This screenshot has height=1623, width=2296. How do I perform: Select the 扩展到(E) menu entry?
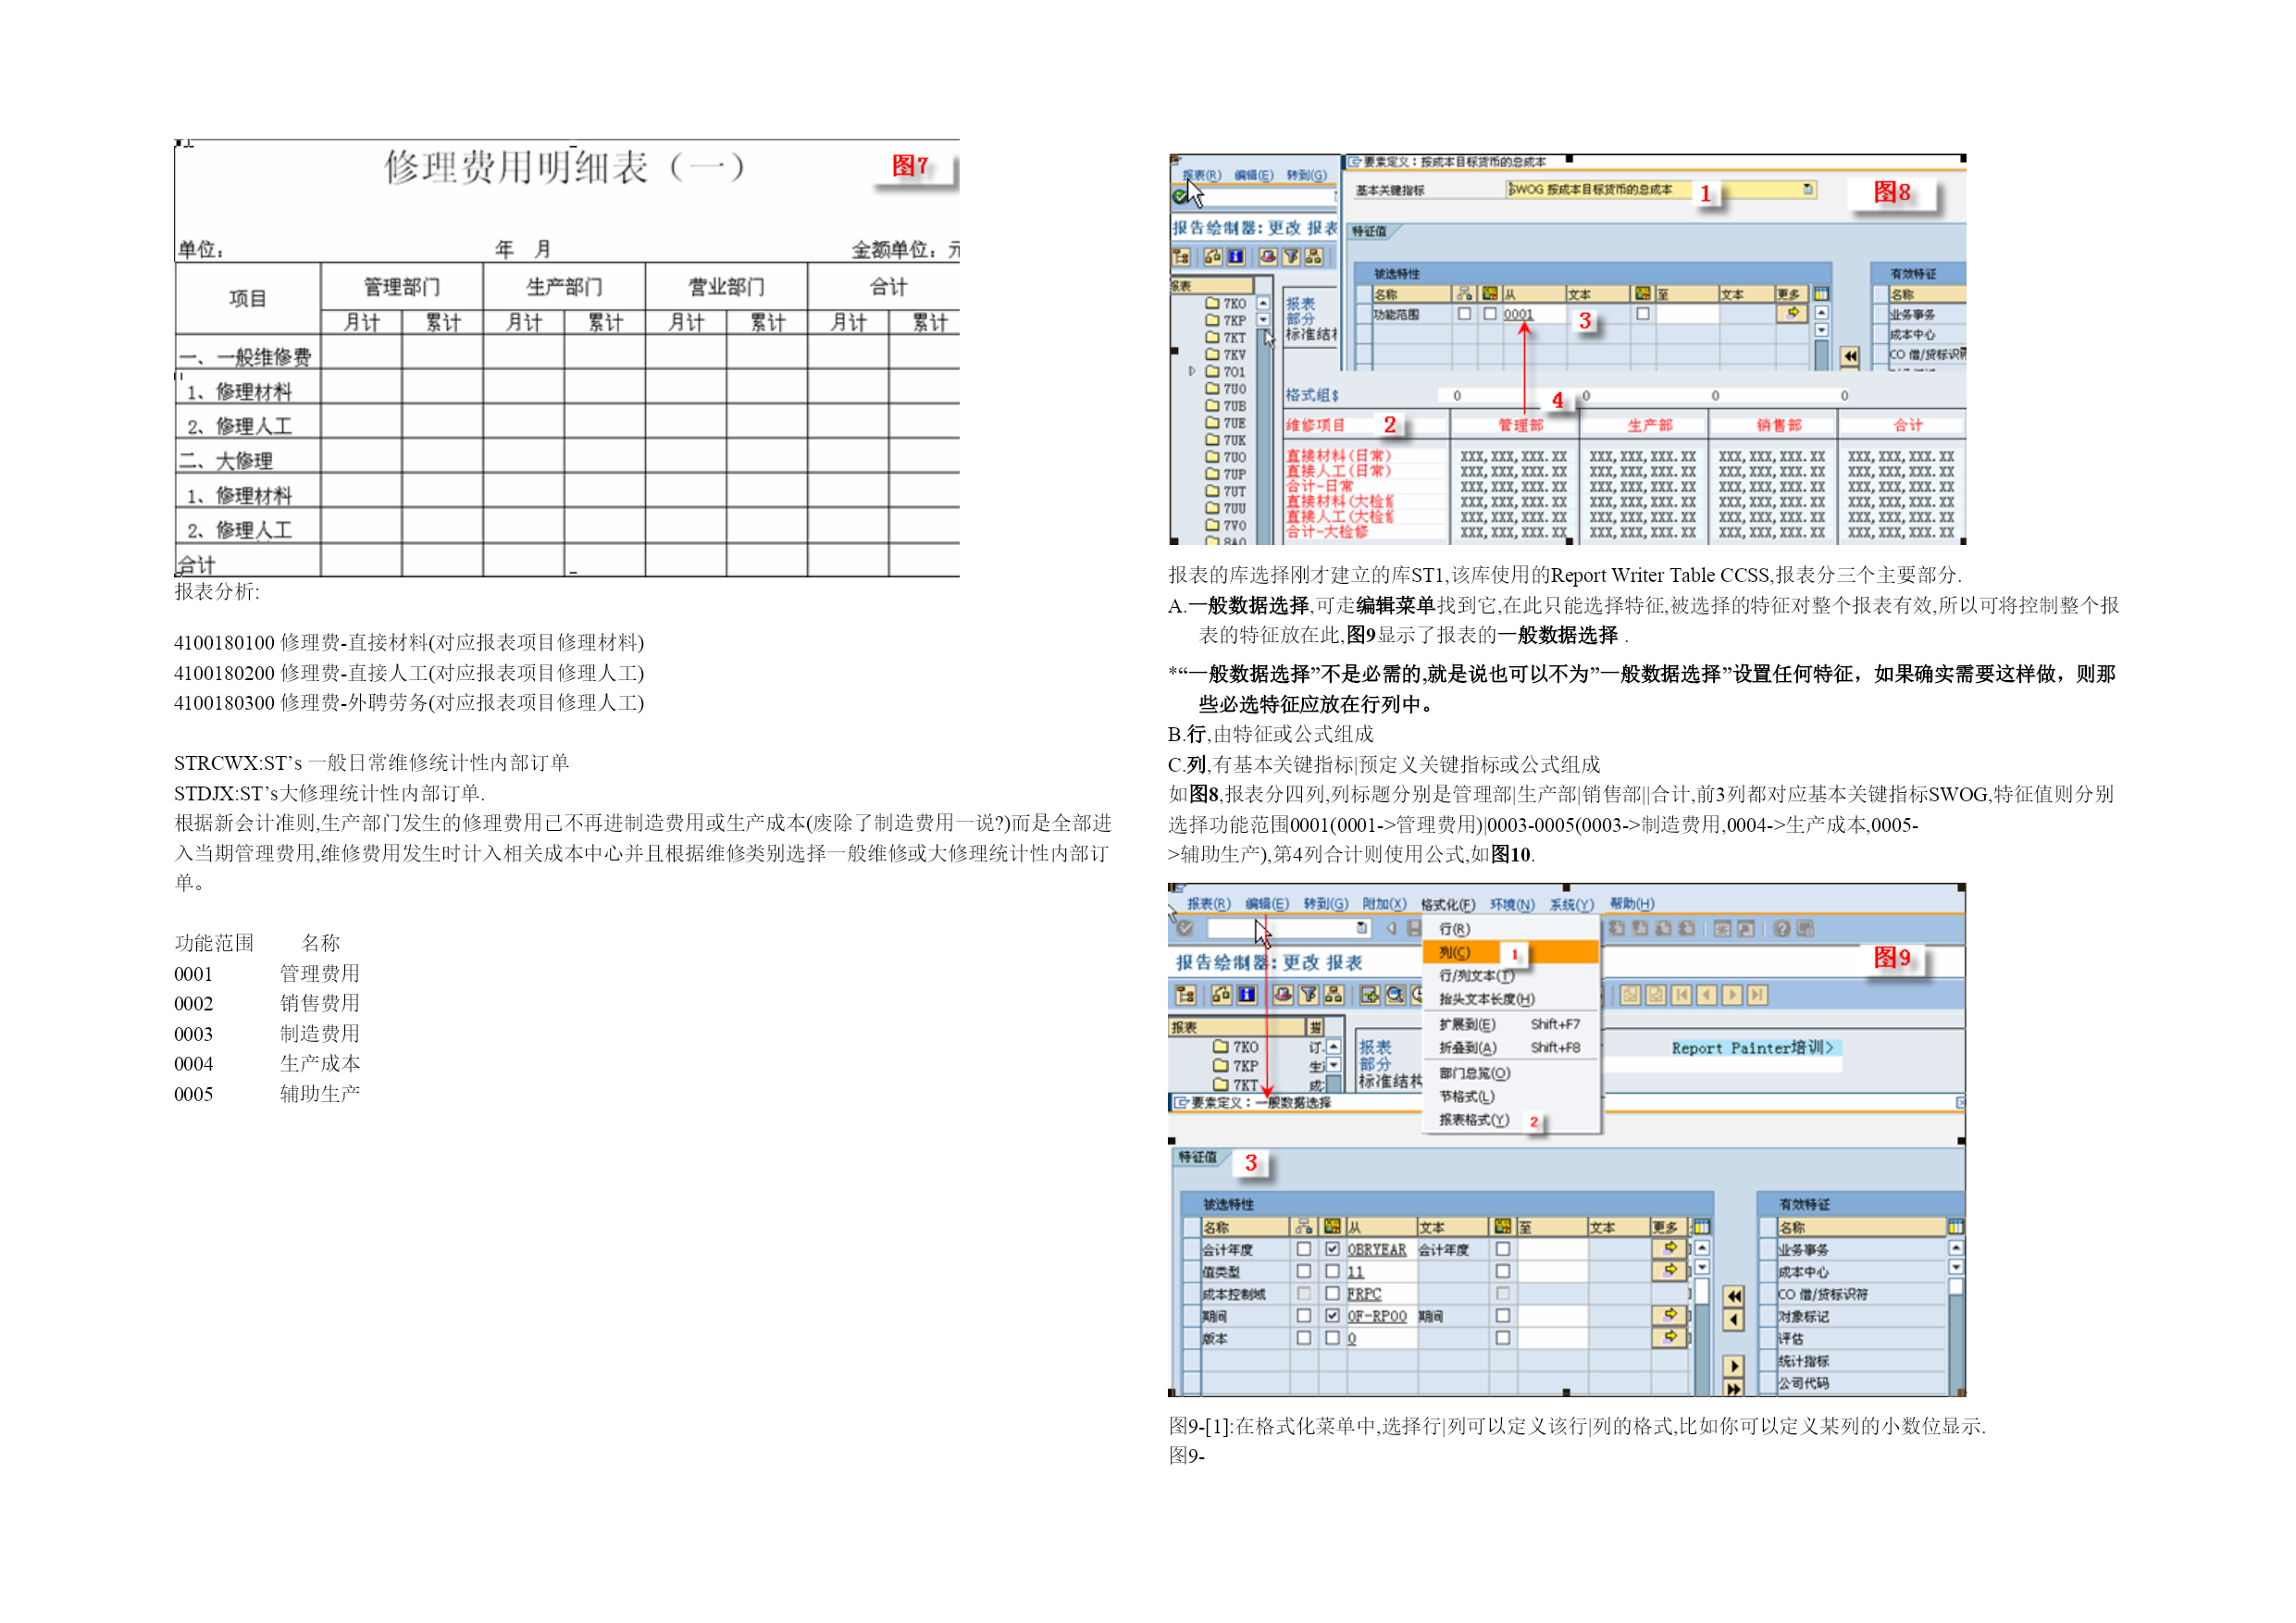click(1511, 1025)
